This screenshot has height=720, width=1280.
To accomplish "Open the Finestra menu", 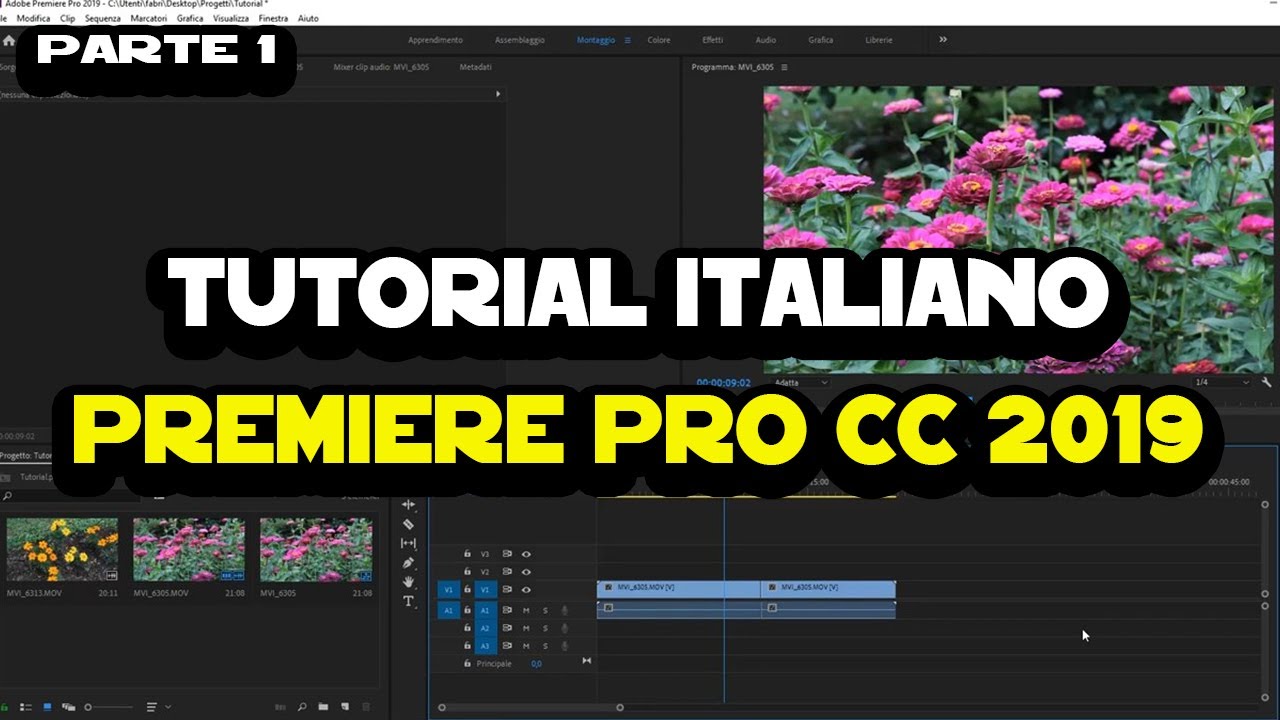I will 273,18.
